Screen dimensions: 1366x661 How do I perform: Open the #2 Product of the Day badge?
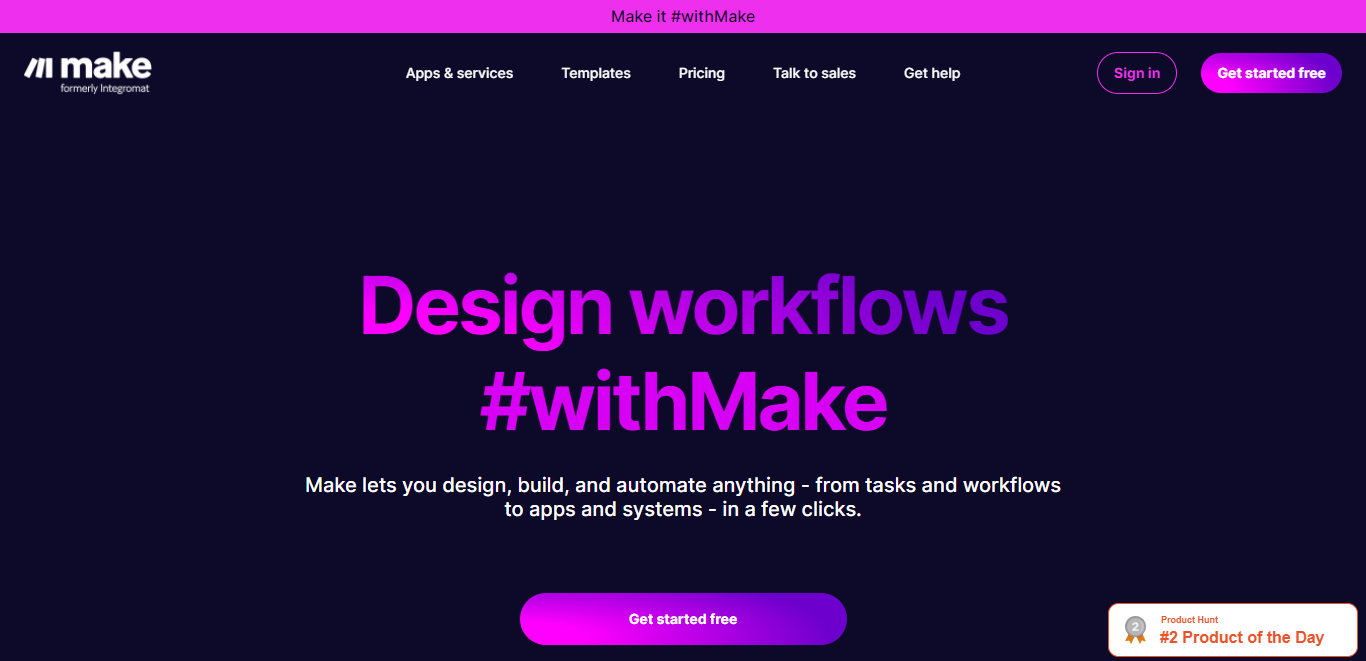(1232, 630)
